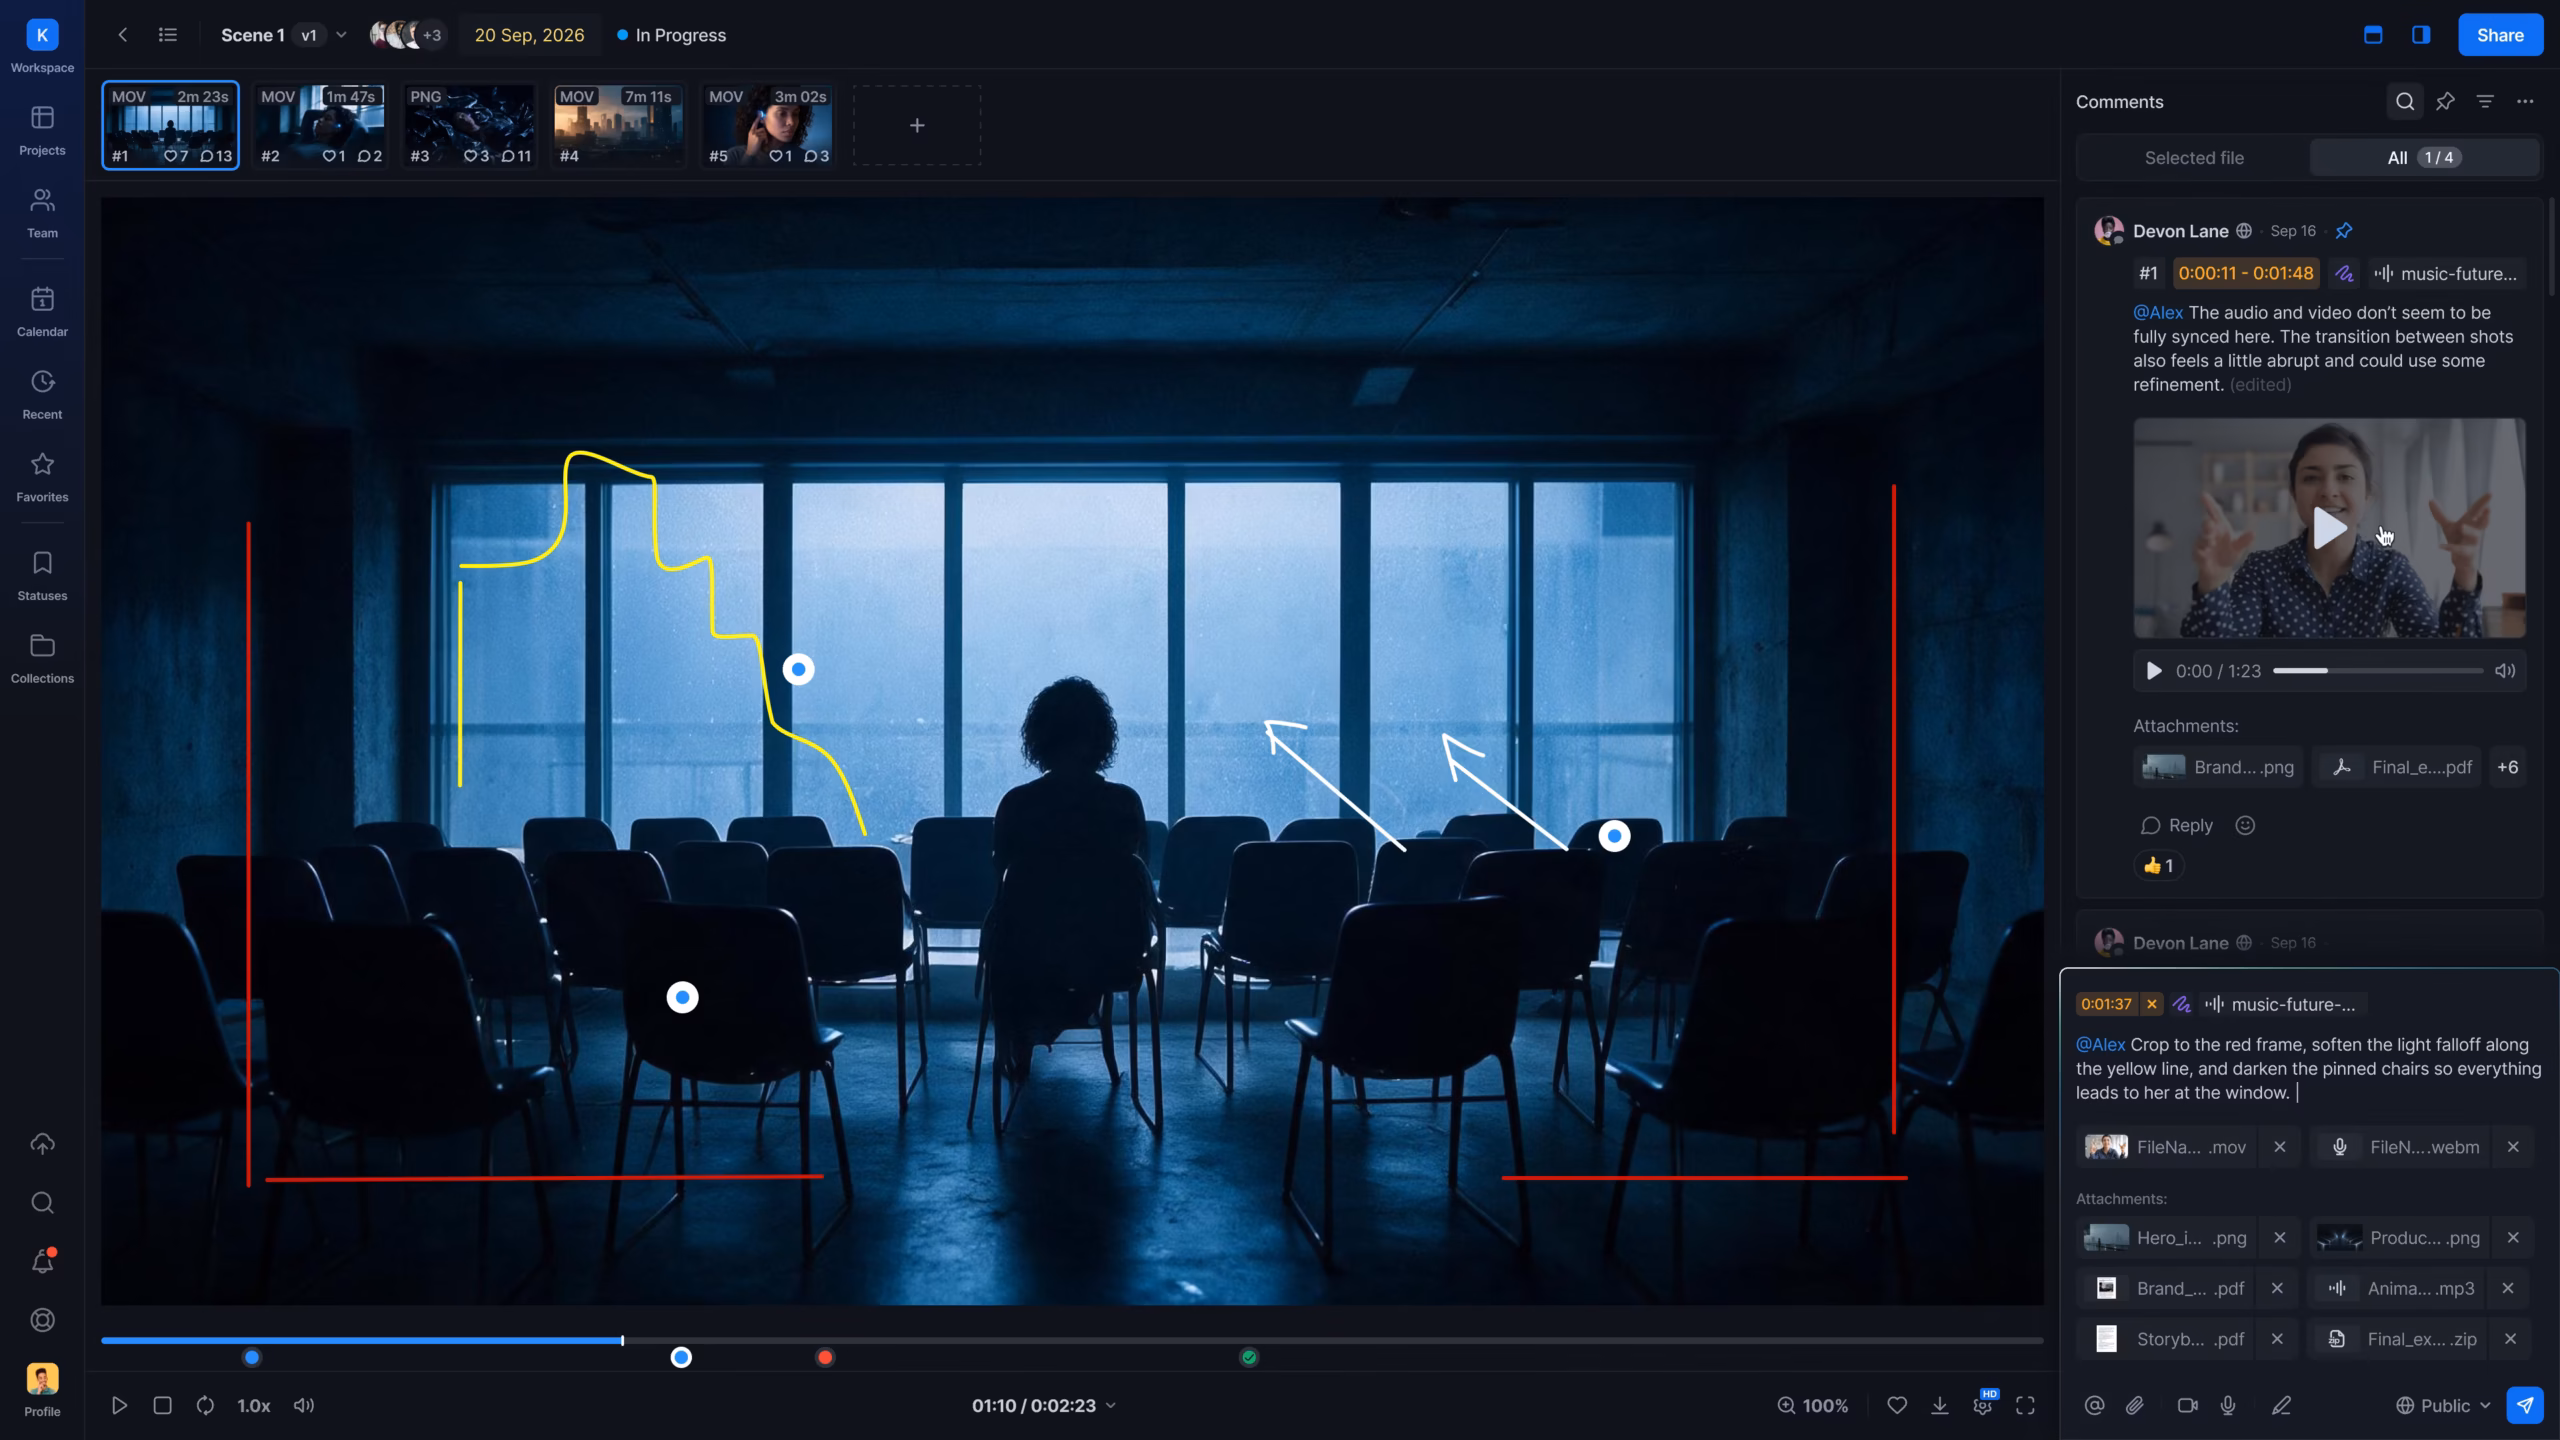Viewport: 2560px width, 1440px height.
Task: Open the version v1 dropdown
Action: [x=322, y=35]
